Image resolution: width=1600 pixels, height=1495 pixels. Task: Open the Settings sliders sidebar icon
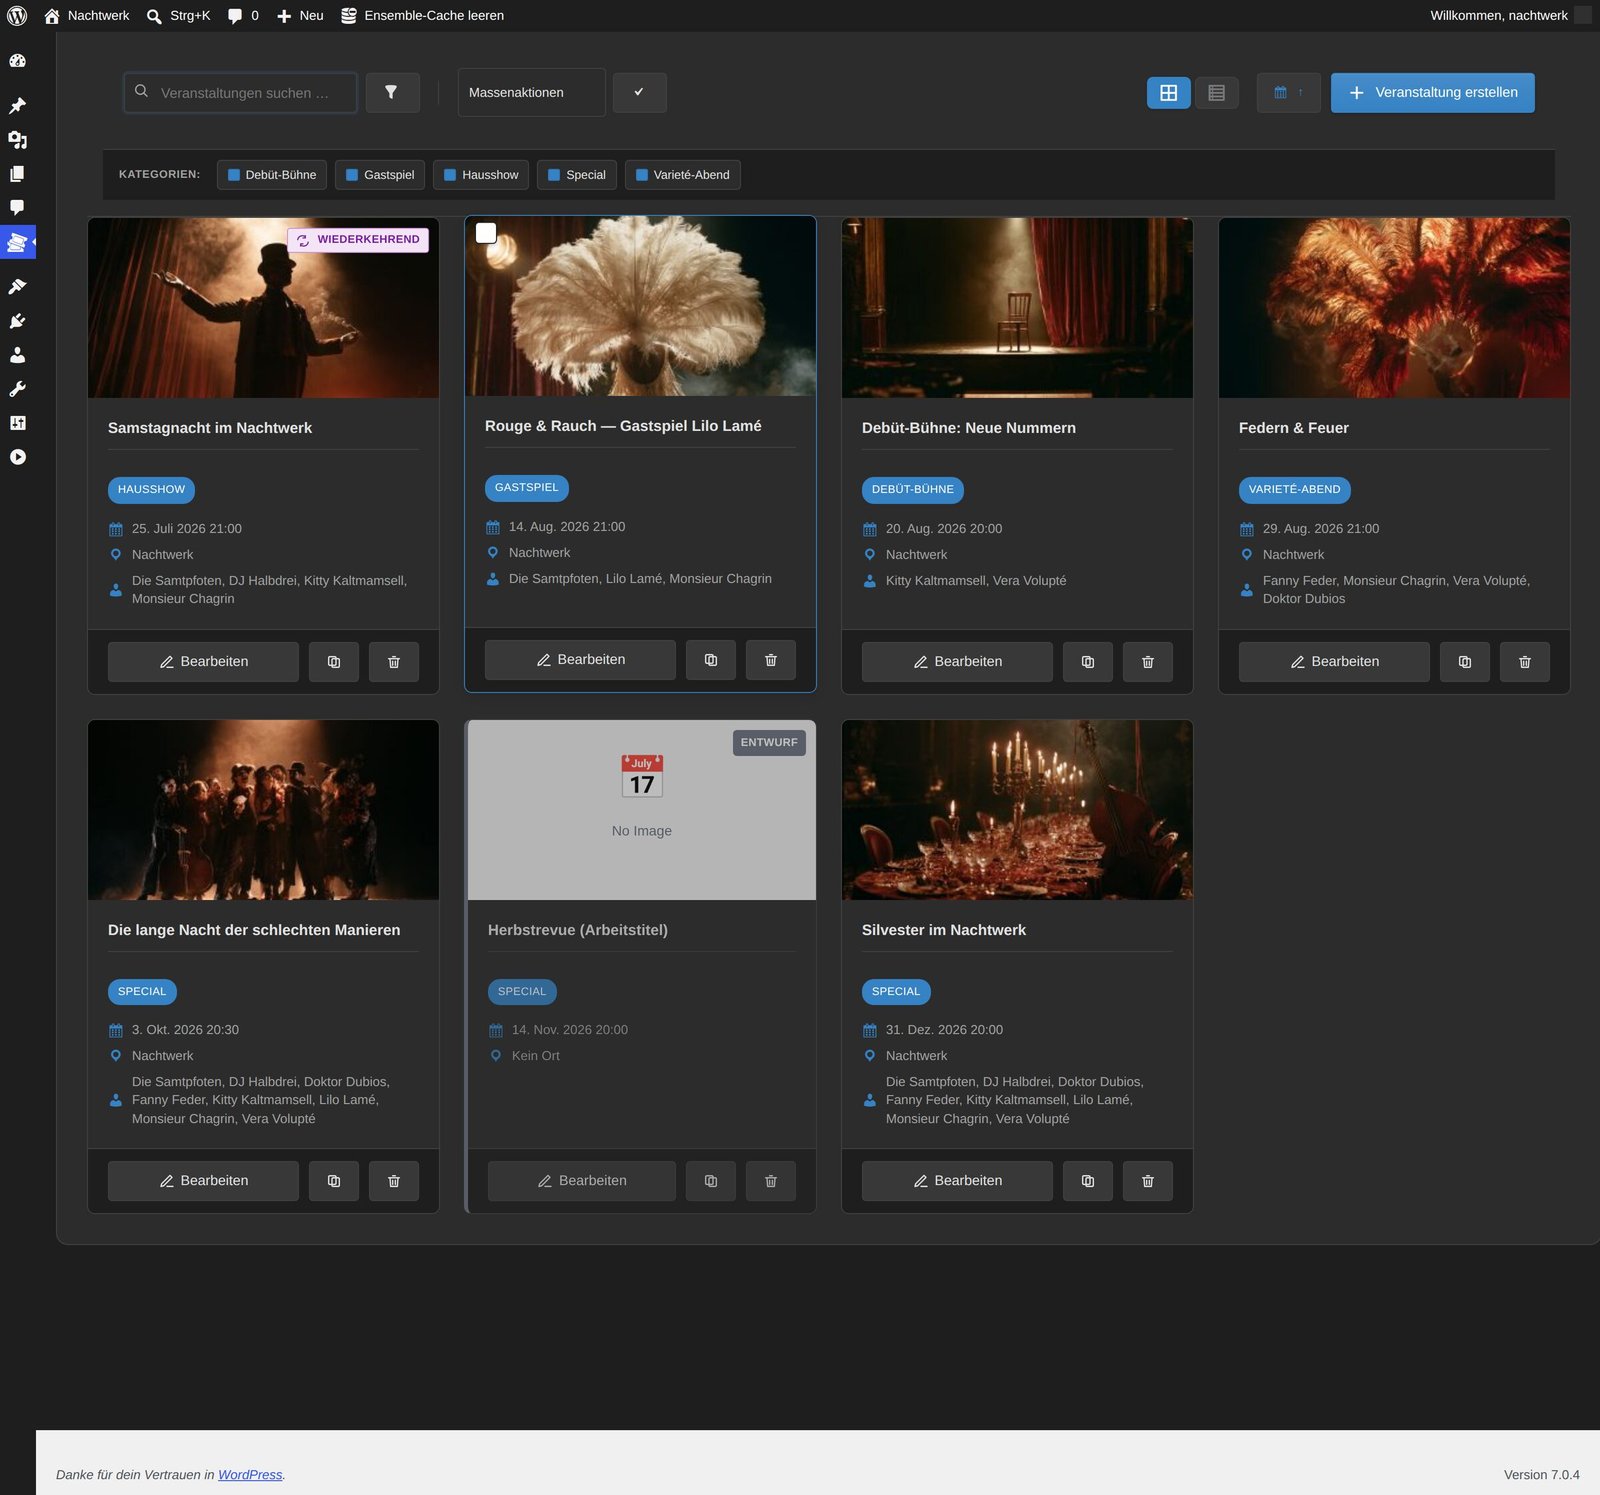click(x=17, y=423)
